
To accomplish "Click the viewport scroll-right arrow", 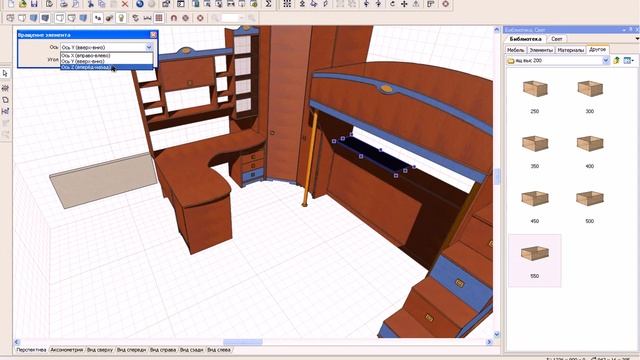I will (489, 342).
